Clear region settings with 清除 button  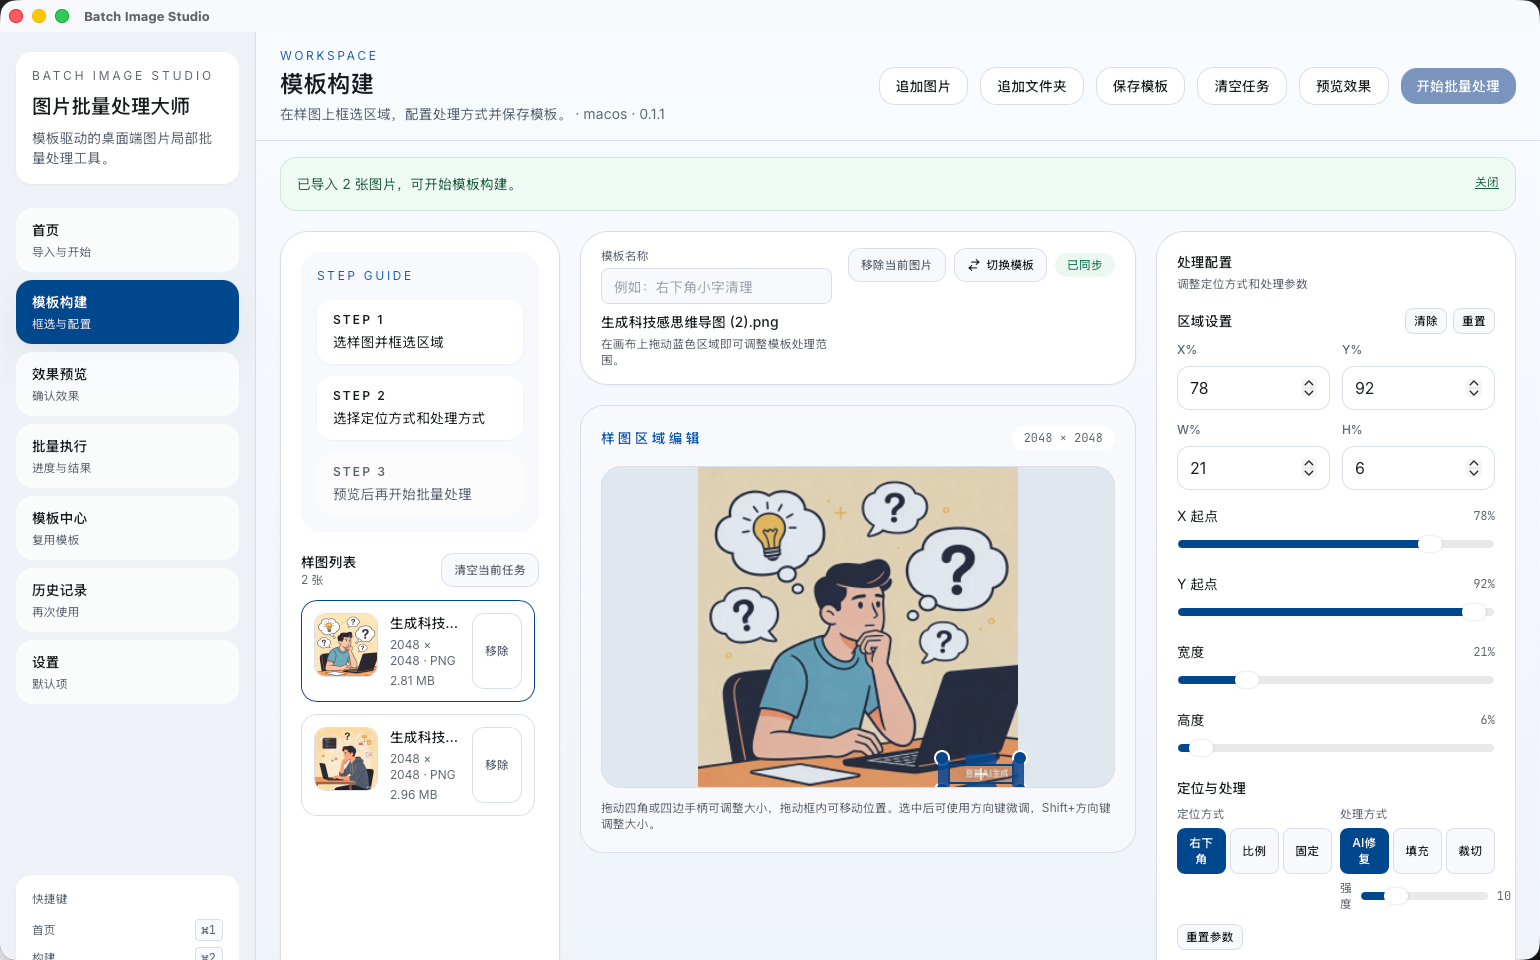(1425, 321)
